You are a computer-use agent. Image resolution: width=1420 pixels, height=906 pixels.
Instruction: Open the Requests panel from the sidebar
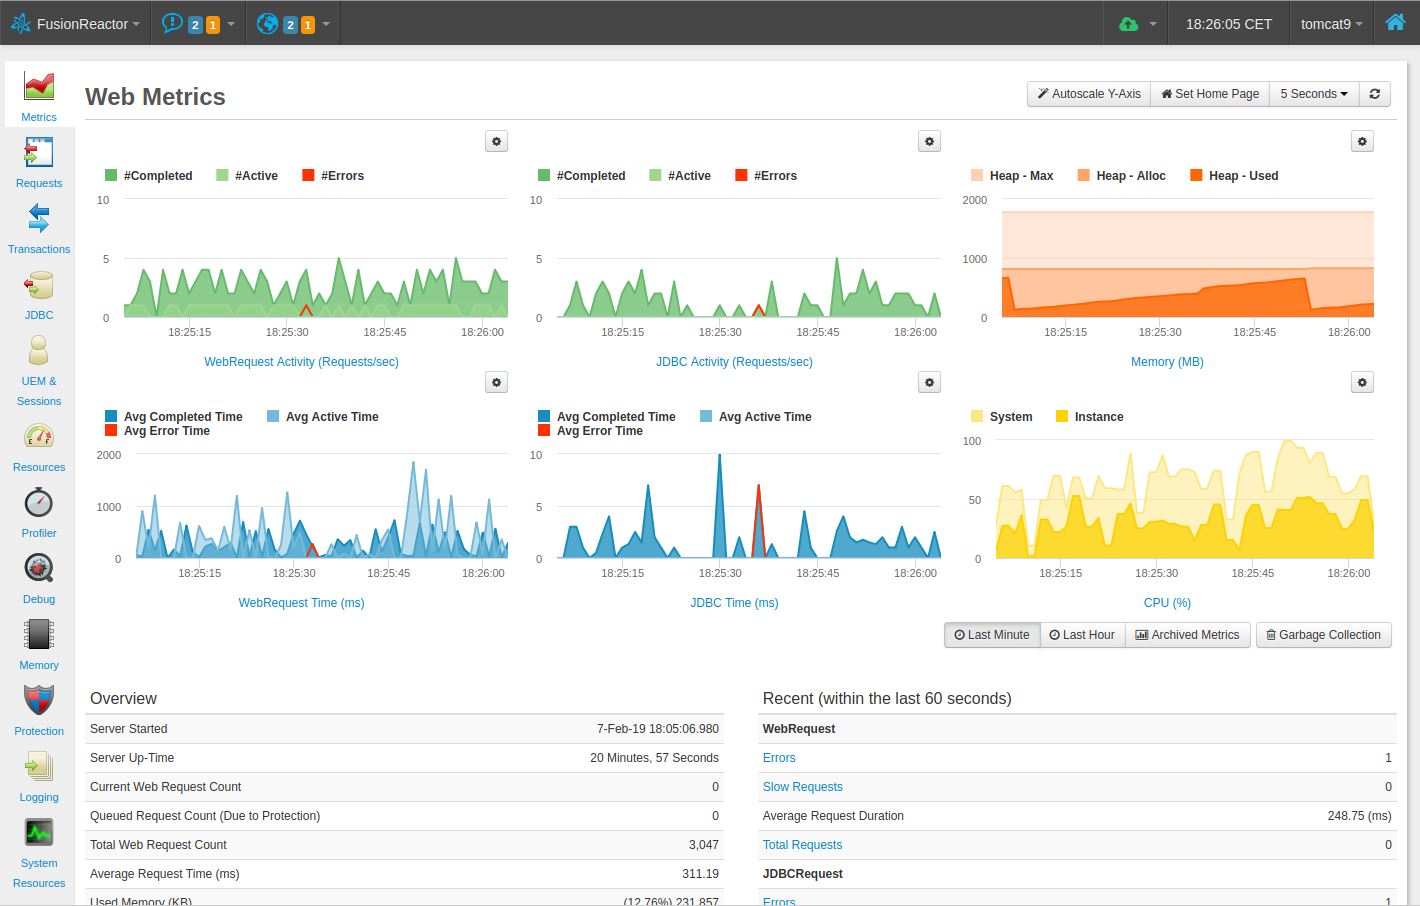39,160
